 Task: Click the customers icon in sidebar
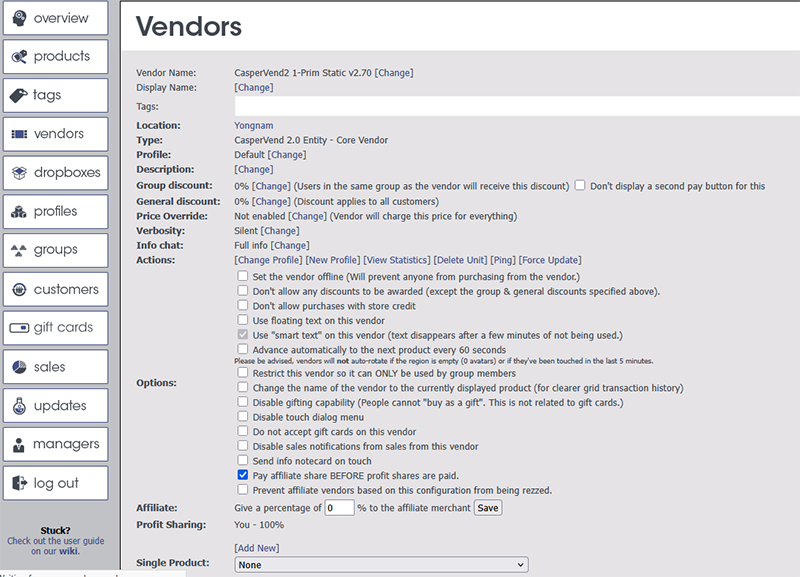point(19,290)
